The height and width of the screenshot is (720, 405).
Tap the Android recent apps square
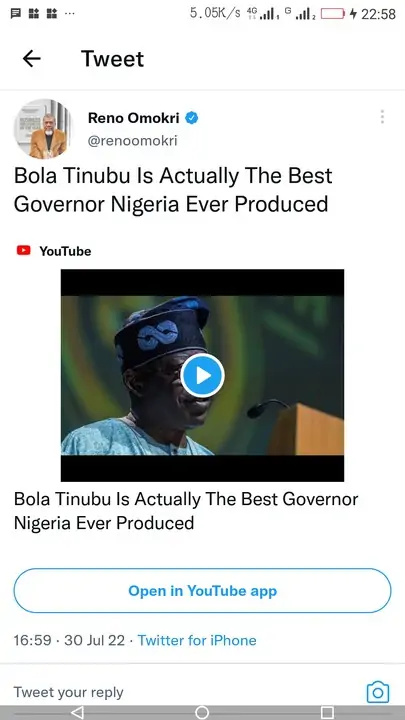327,712
